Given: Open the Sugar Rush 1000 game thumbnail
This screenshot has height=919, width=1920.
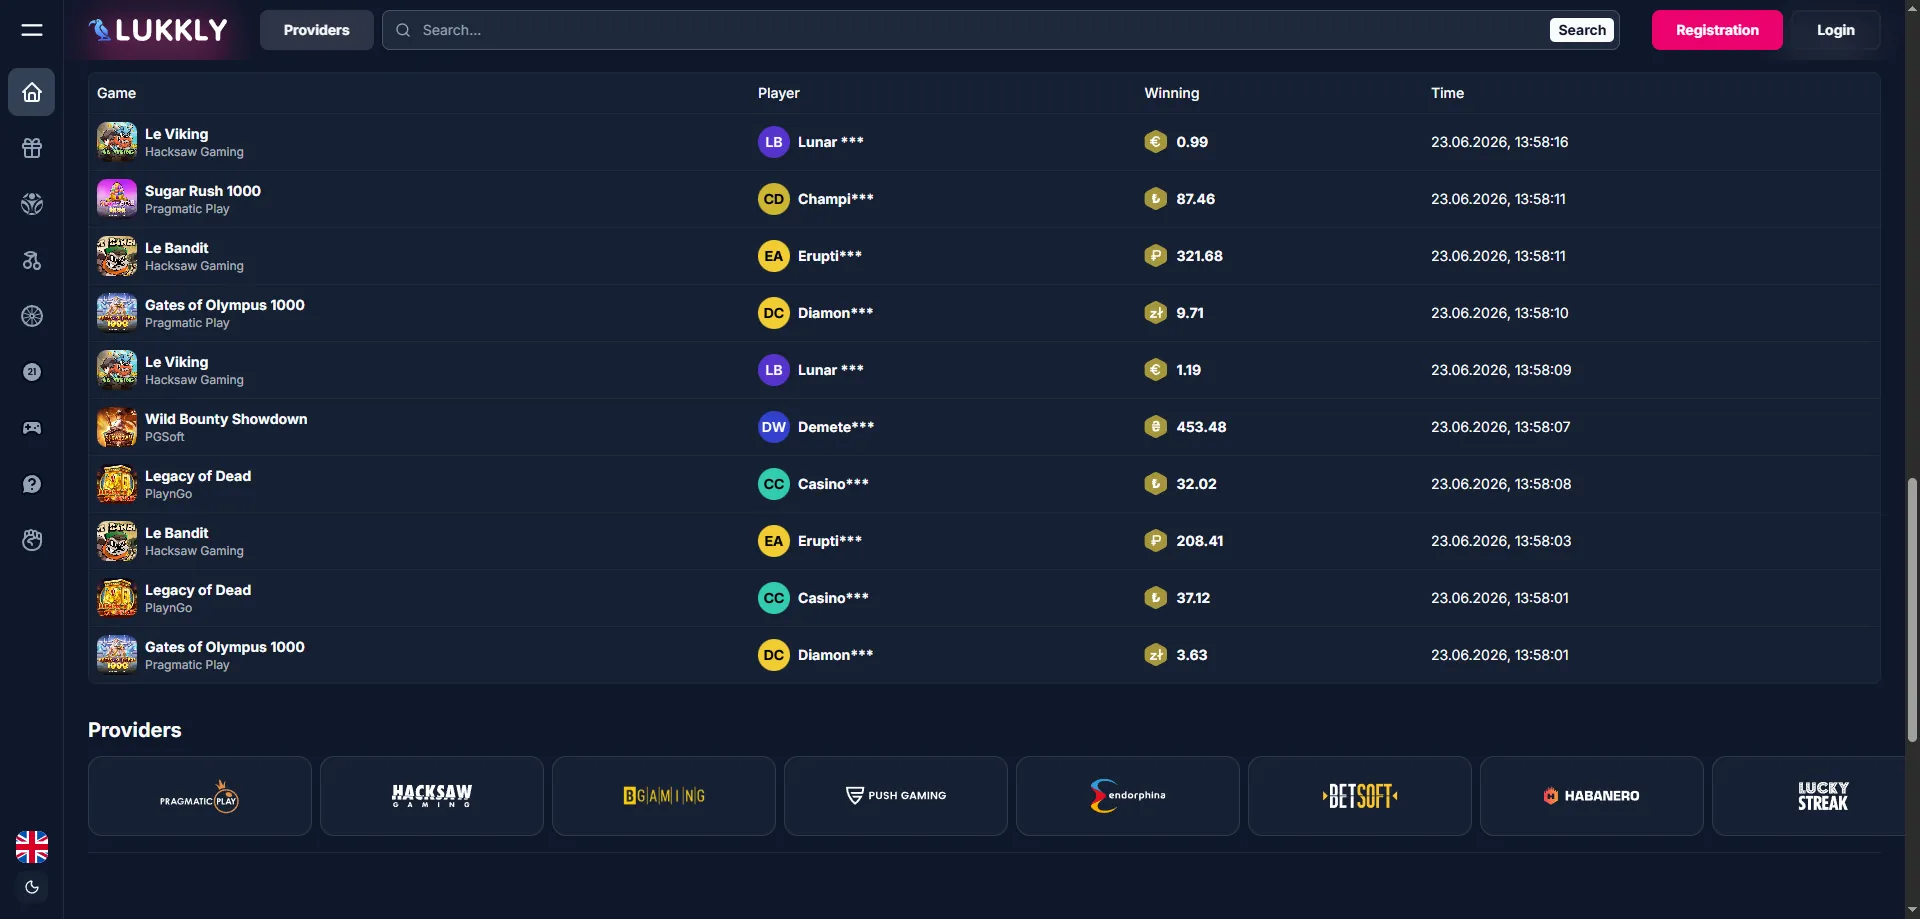Looking at the screenshot, I should (x=117, y=199).
